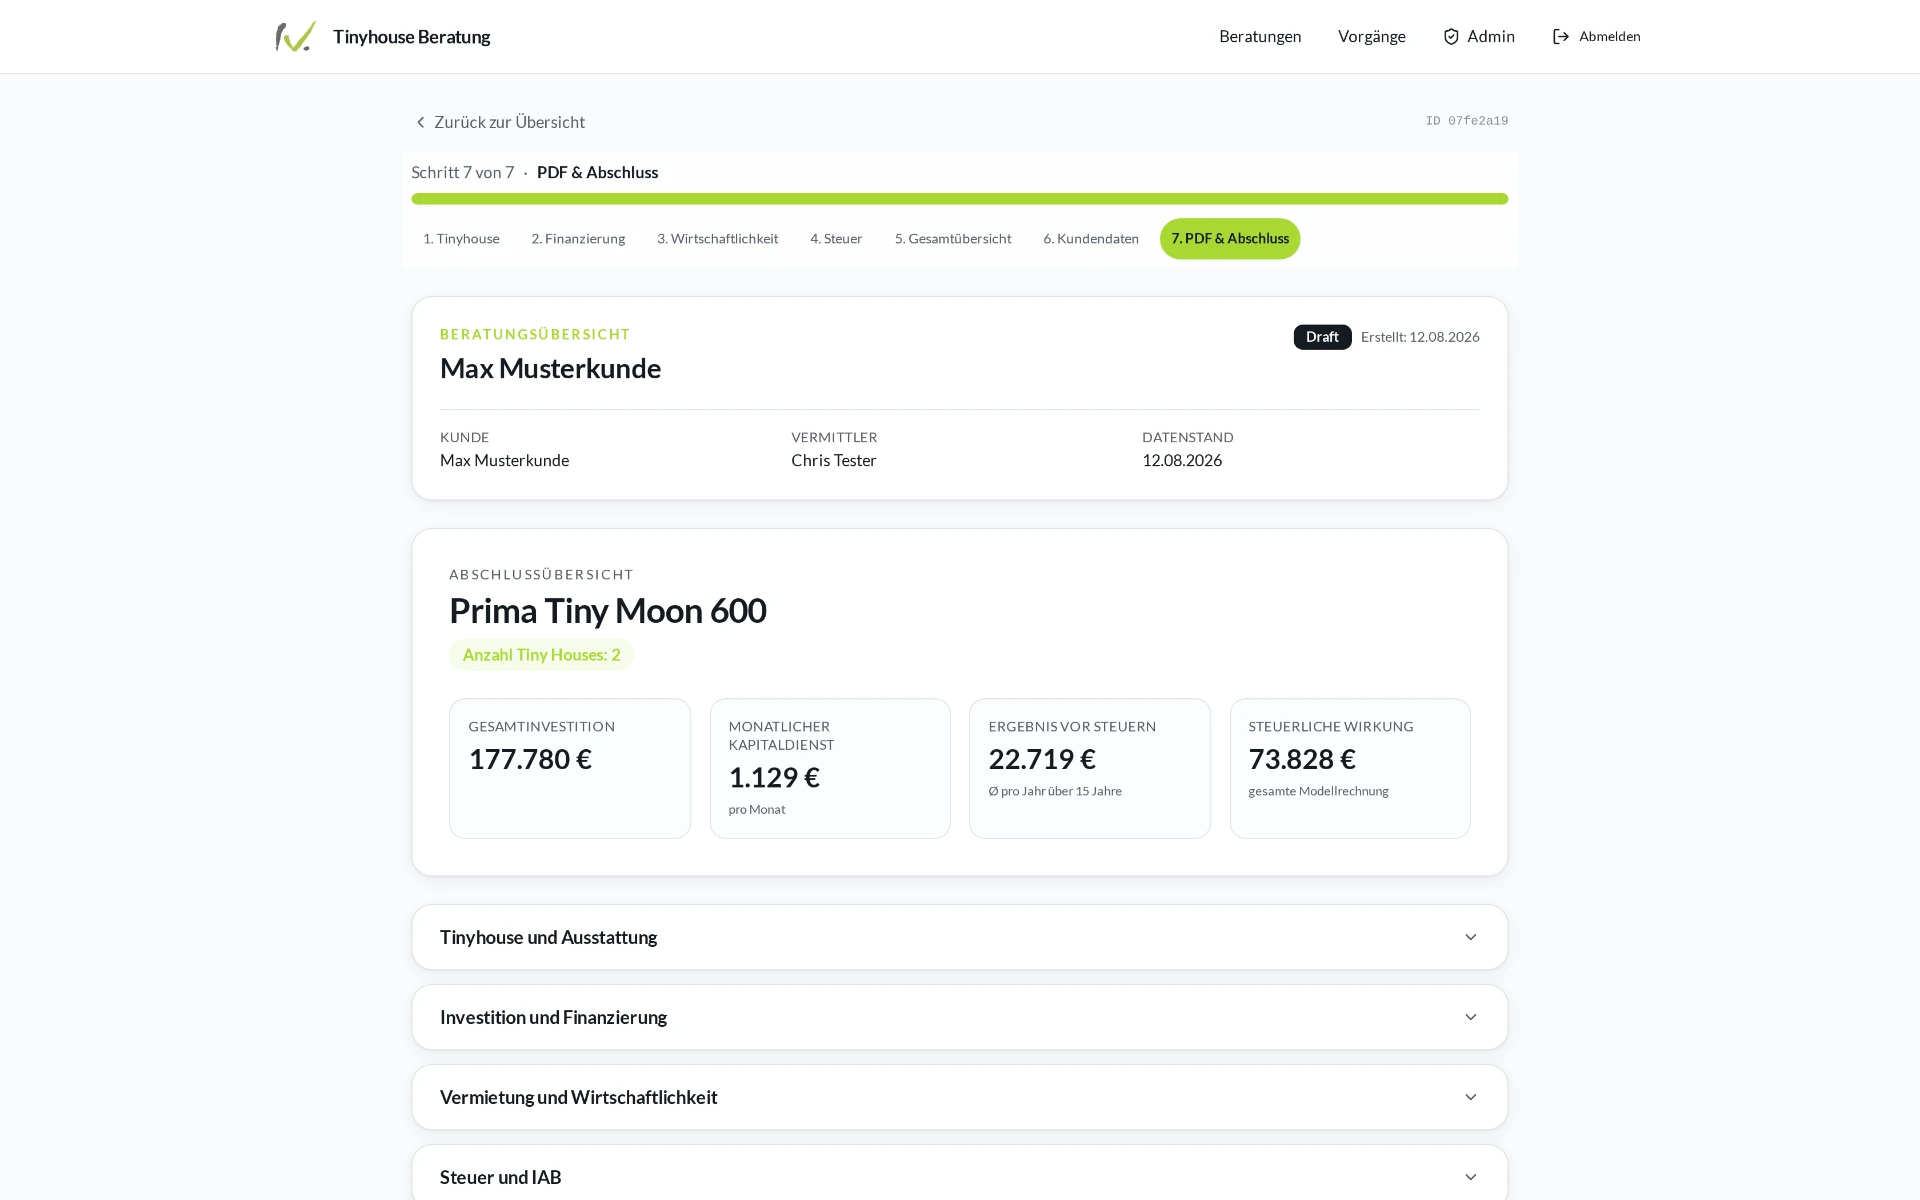Go to step 5. Gesamtübersicht
The image size is (1920, 1200).
tap(953, 238)
